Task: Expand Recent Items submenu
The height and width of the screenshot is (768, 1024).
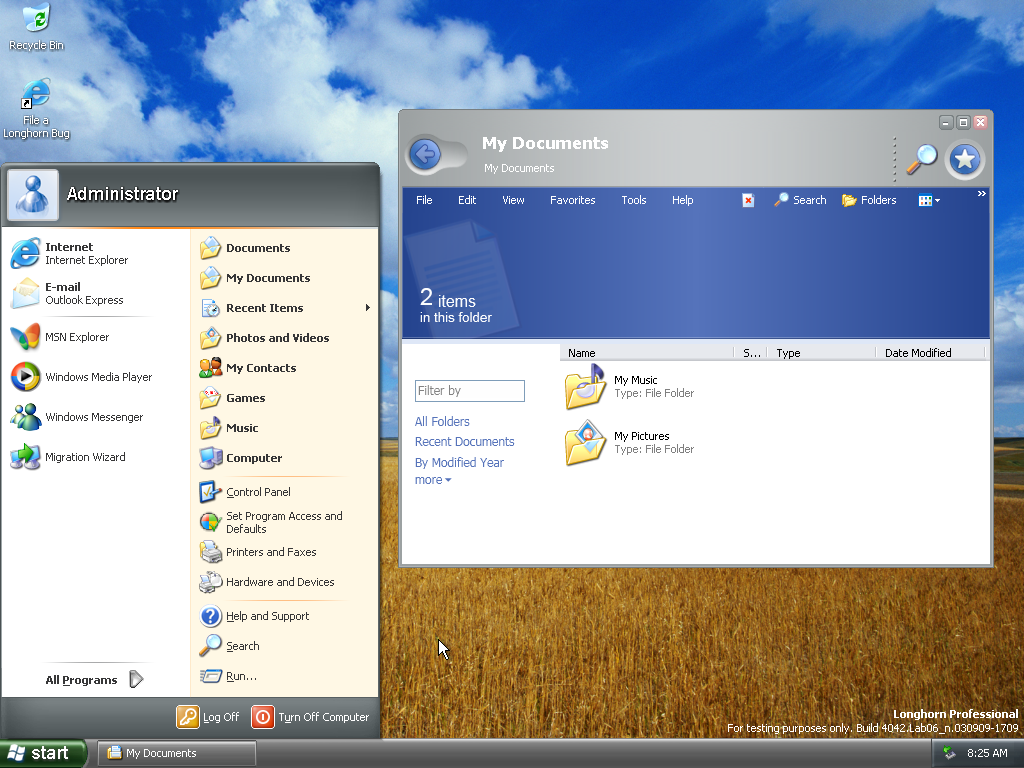Action: point(285,308)
